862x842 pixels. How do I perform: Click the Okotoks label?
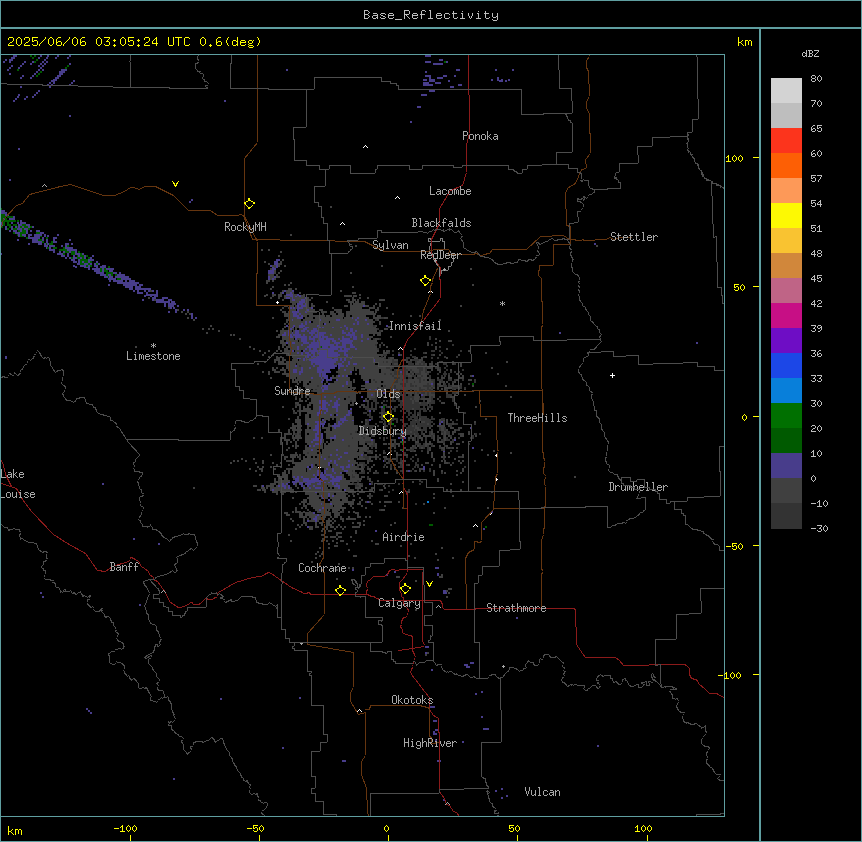[x=412, y=700]
